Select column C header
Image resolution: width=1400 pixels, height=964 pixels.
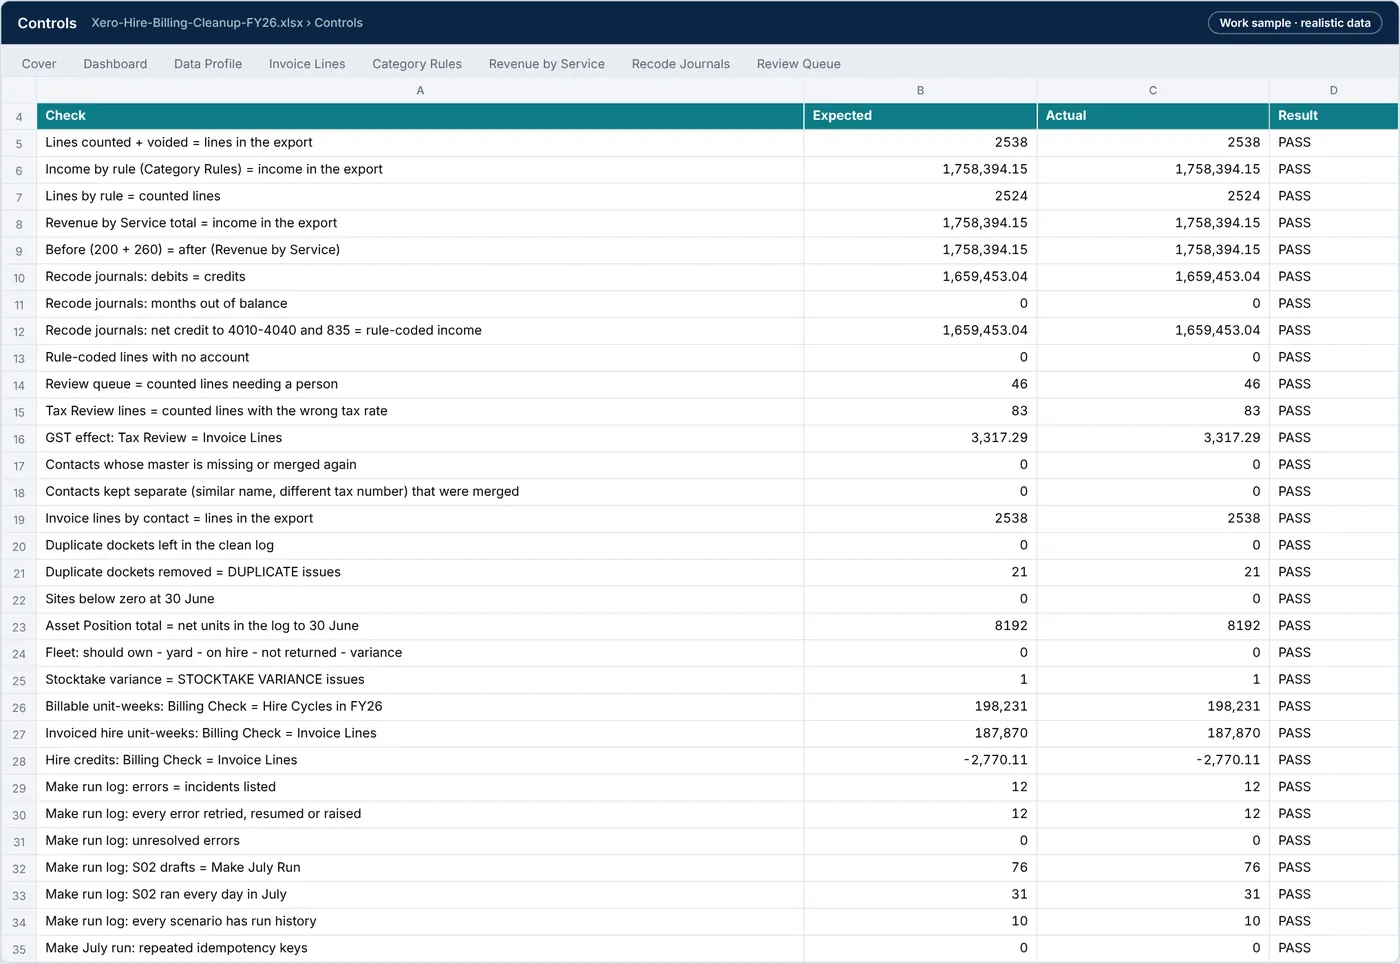point(1153,90)
